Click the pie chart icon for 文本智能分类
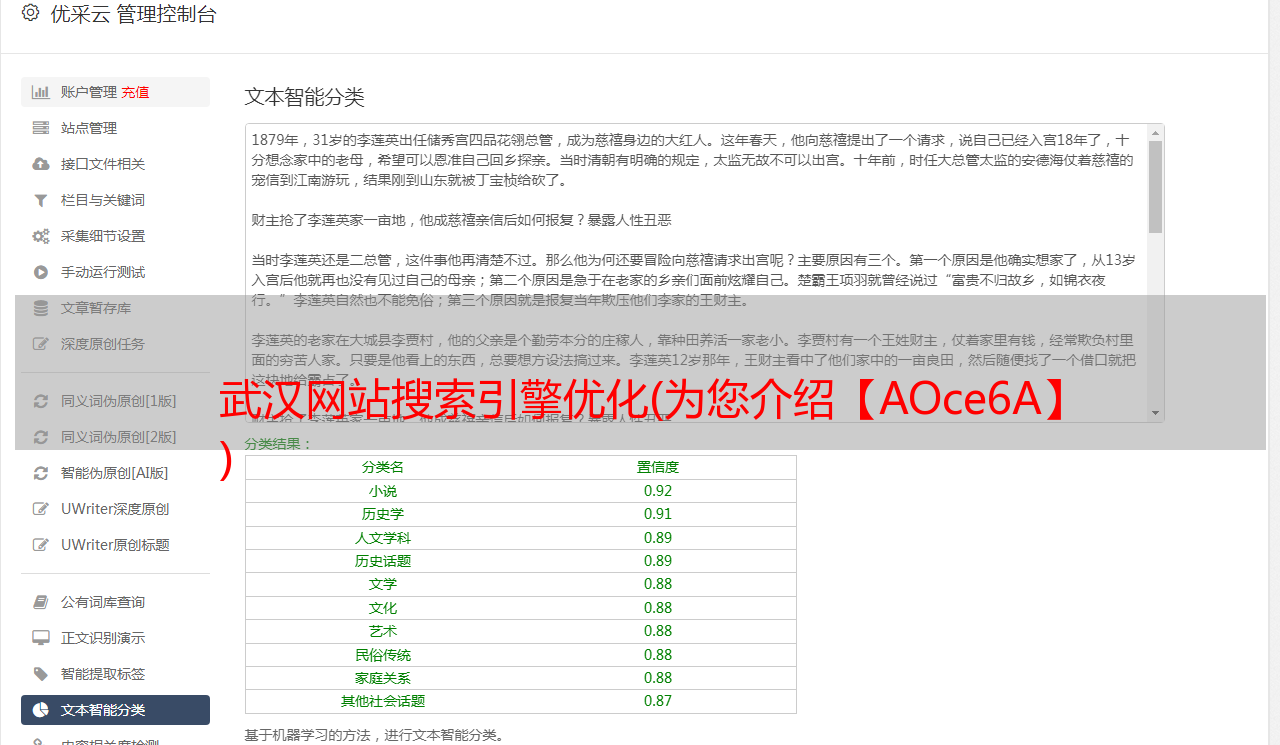 pyautogui.click(x=40, y=710)
